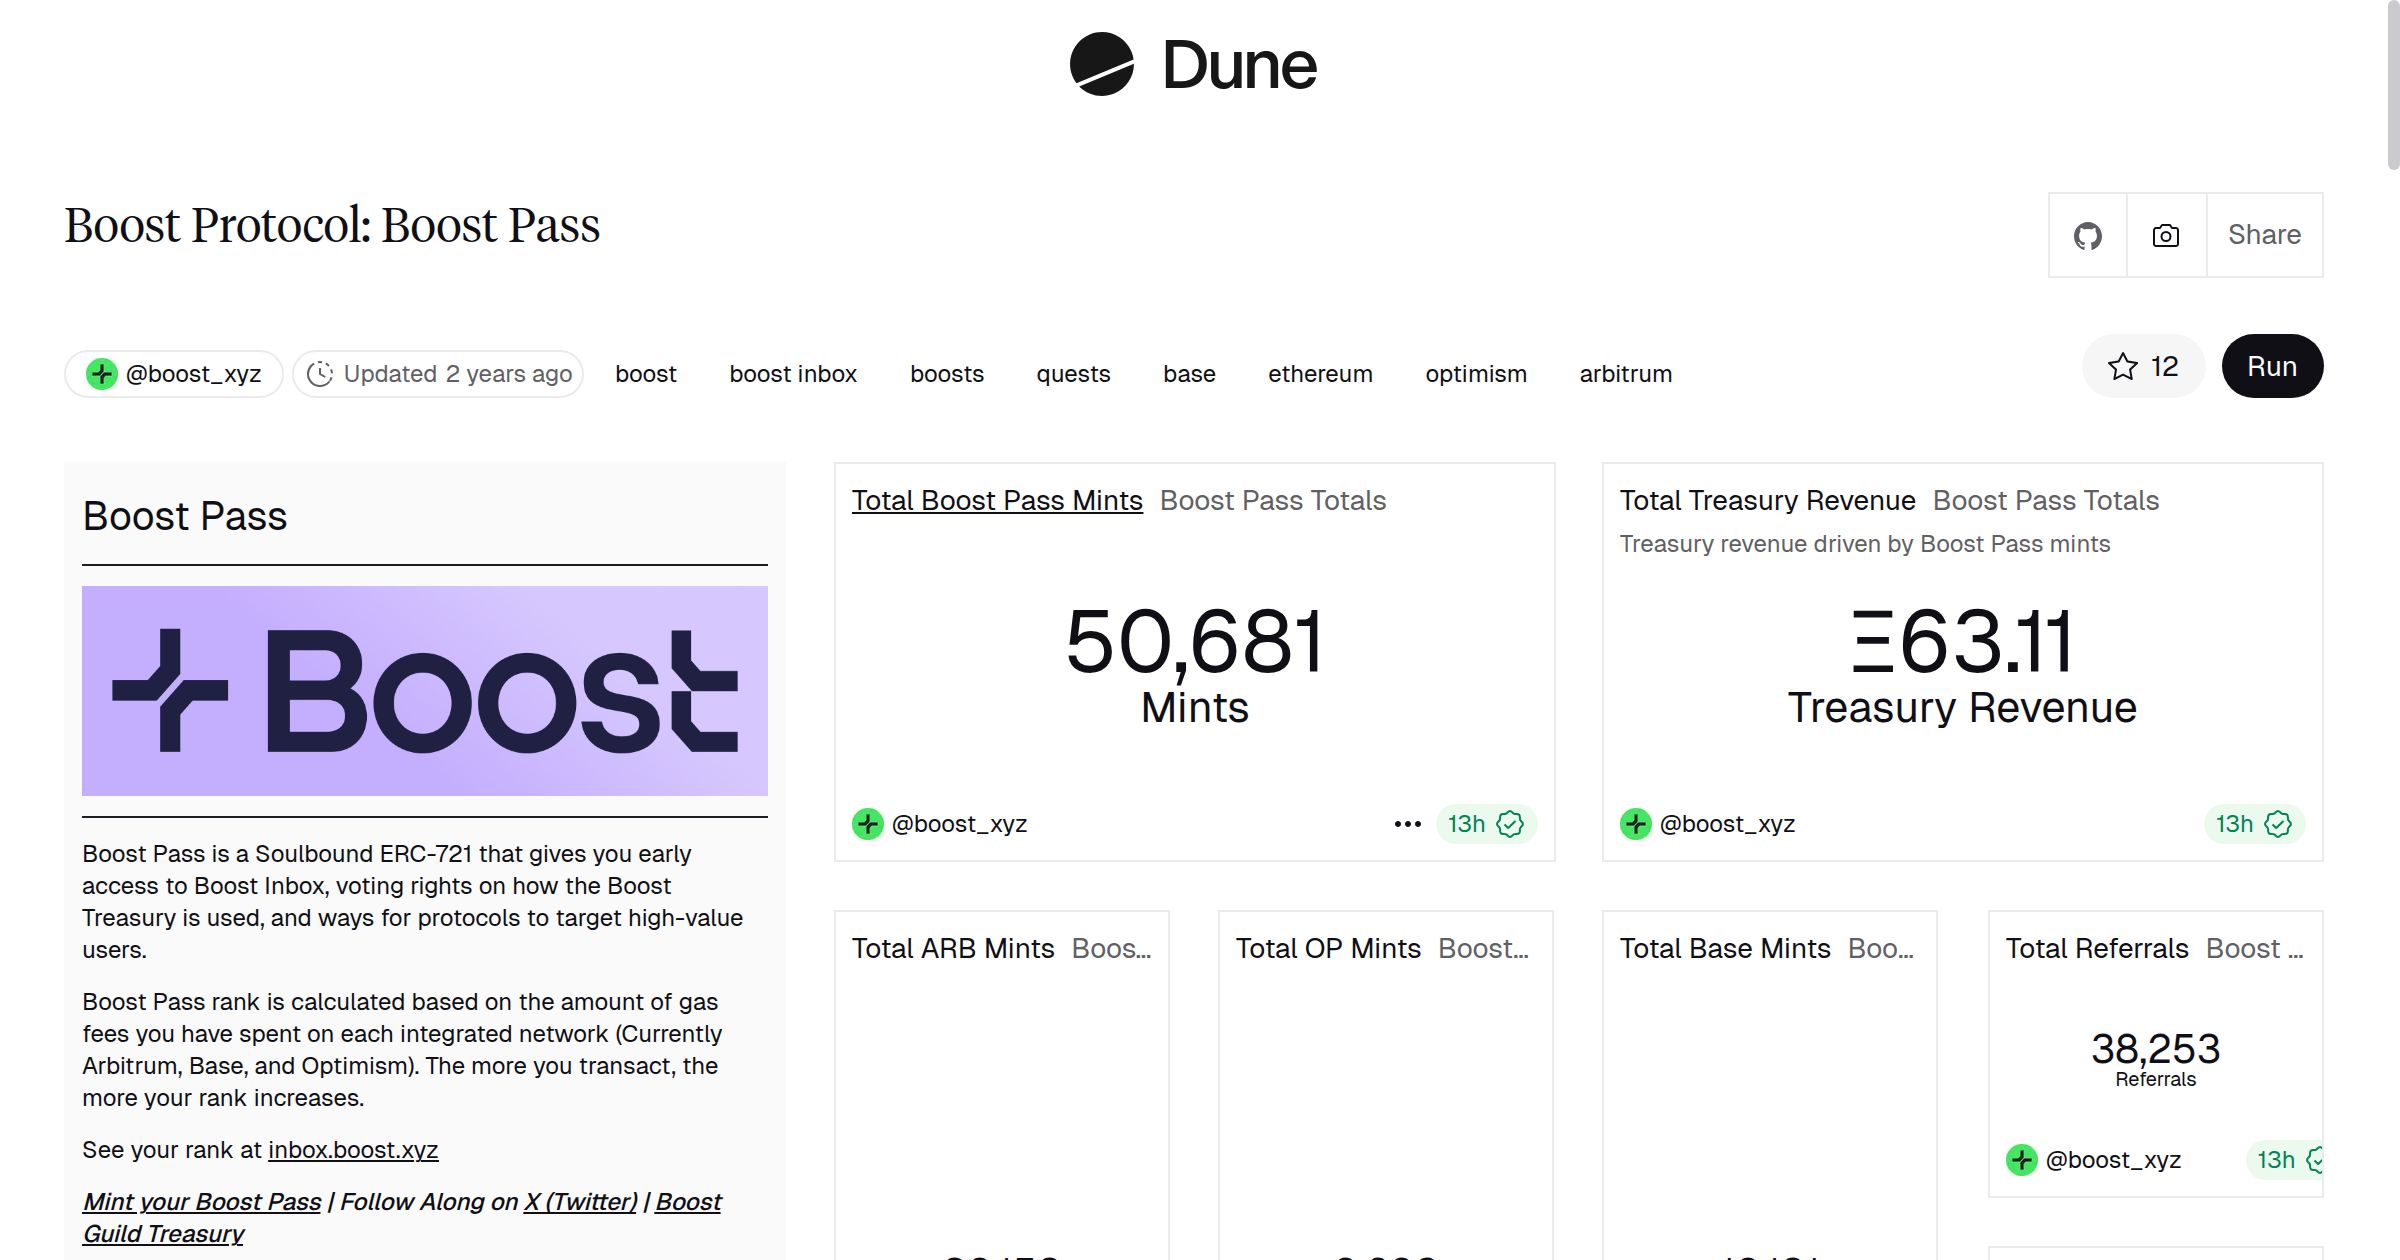The width and height of the screenshot is (2400, 1260).
Task: Click the Share button
Action: [x=2264, y=234]
